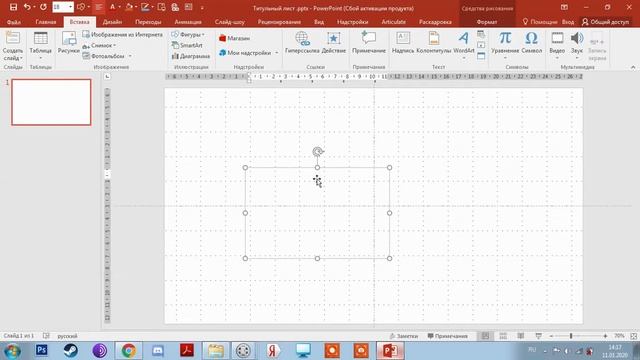Insert a Диаграмма chart
The width and height of the screenshot is (640, 360).
click(191, 56)
